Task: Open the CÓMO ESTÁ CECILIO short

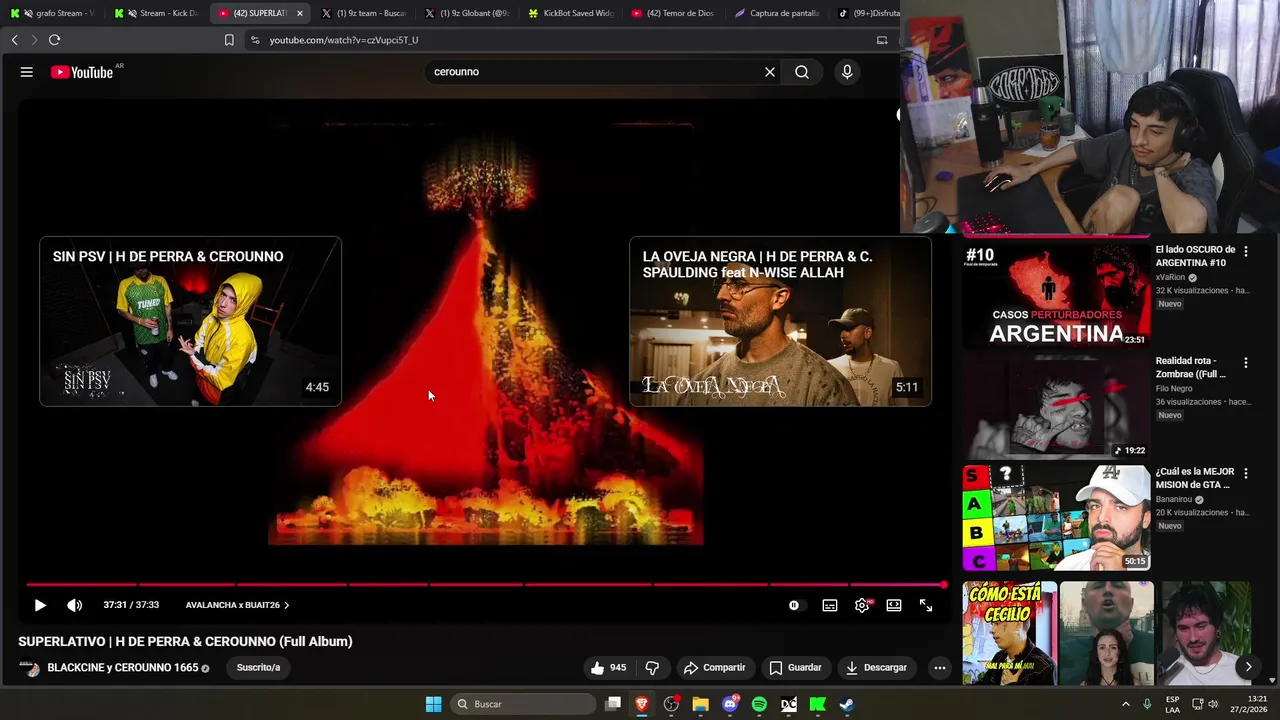Action: tap(1009, 633)
